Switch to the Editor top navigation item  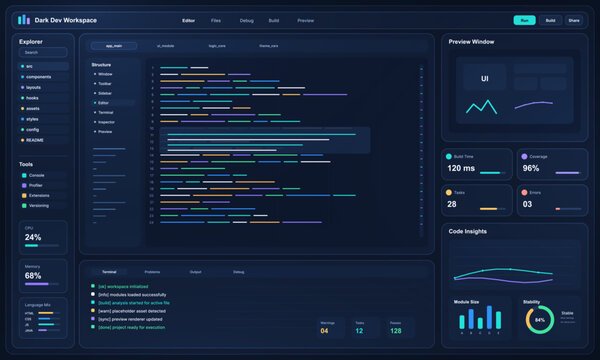click(188, 20)
